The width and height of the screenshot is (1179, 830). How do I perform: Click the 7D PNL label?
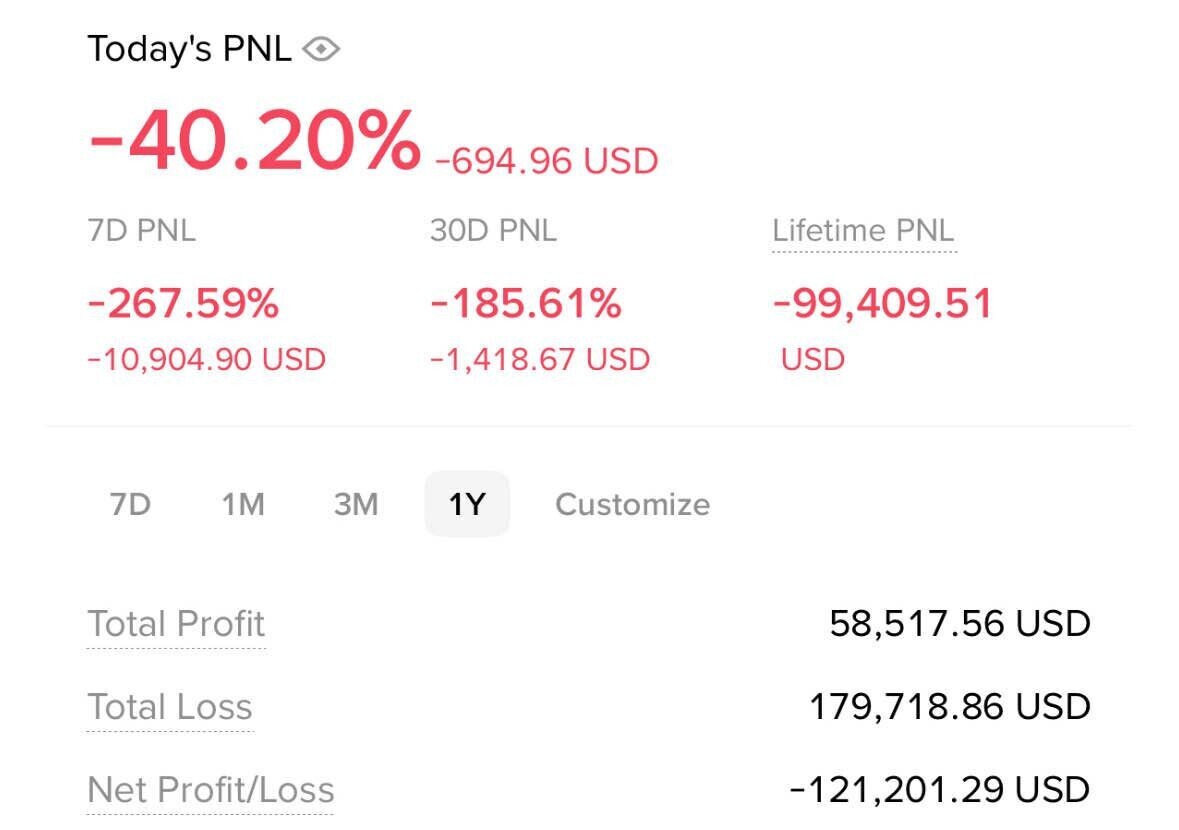click(x=142, y=231)
